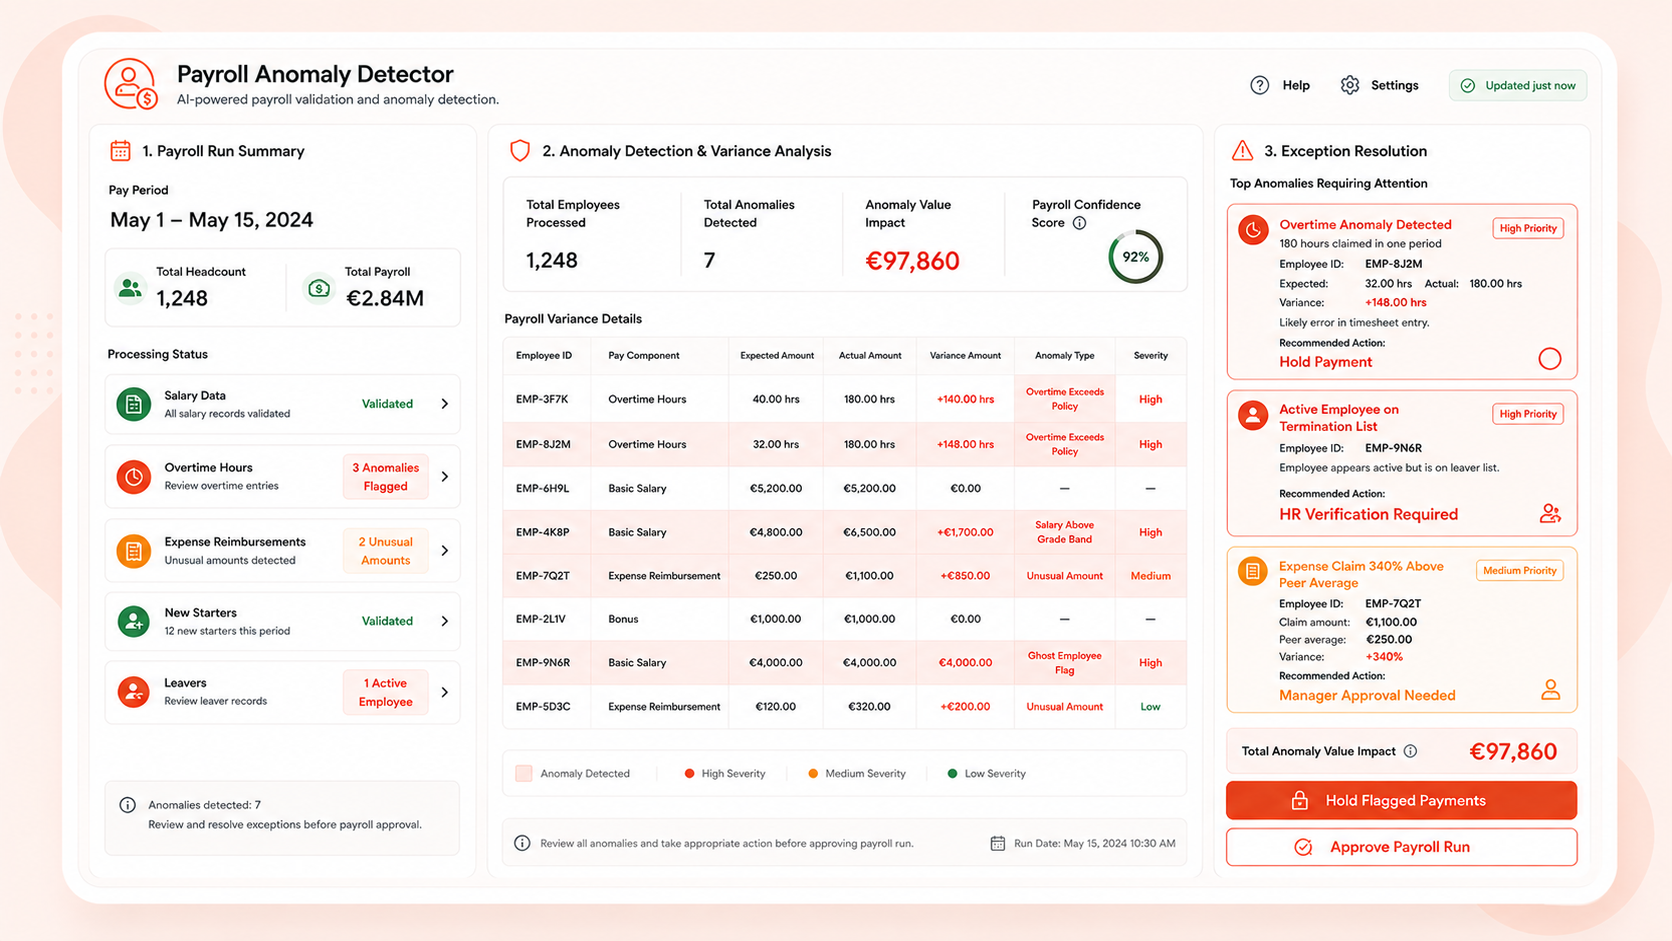Click the Anomaly Type column header
Viewport: 1672px width, 941px height.
[x=1064, y=356]
